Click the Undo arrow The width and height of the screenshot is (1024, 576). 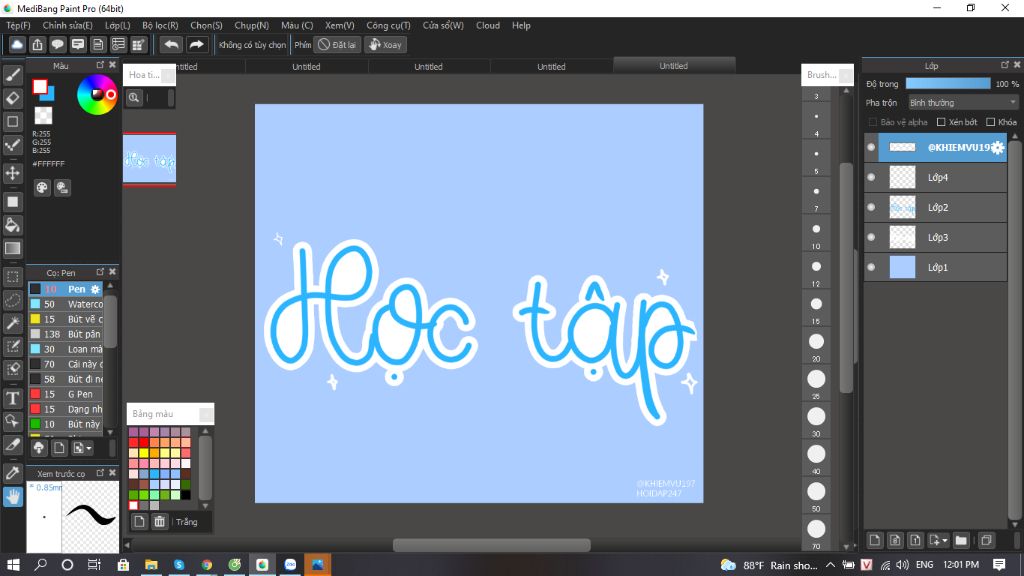171,44
